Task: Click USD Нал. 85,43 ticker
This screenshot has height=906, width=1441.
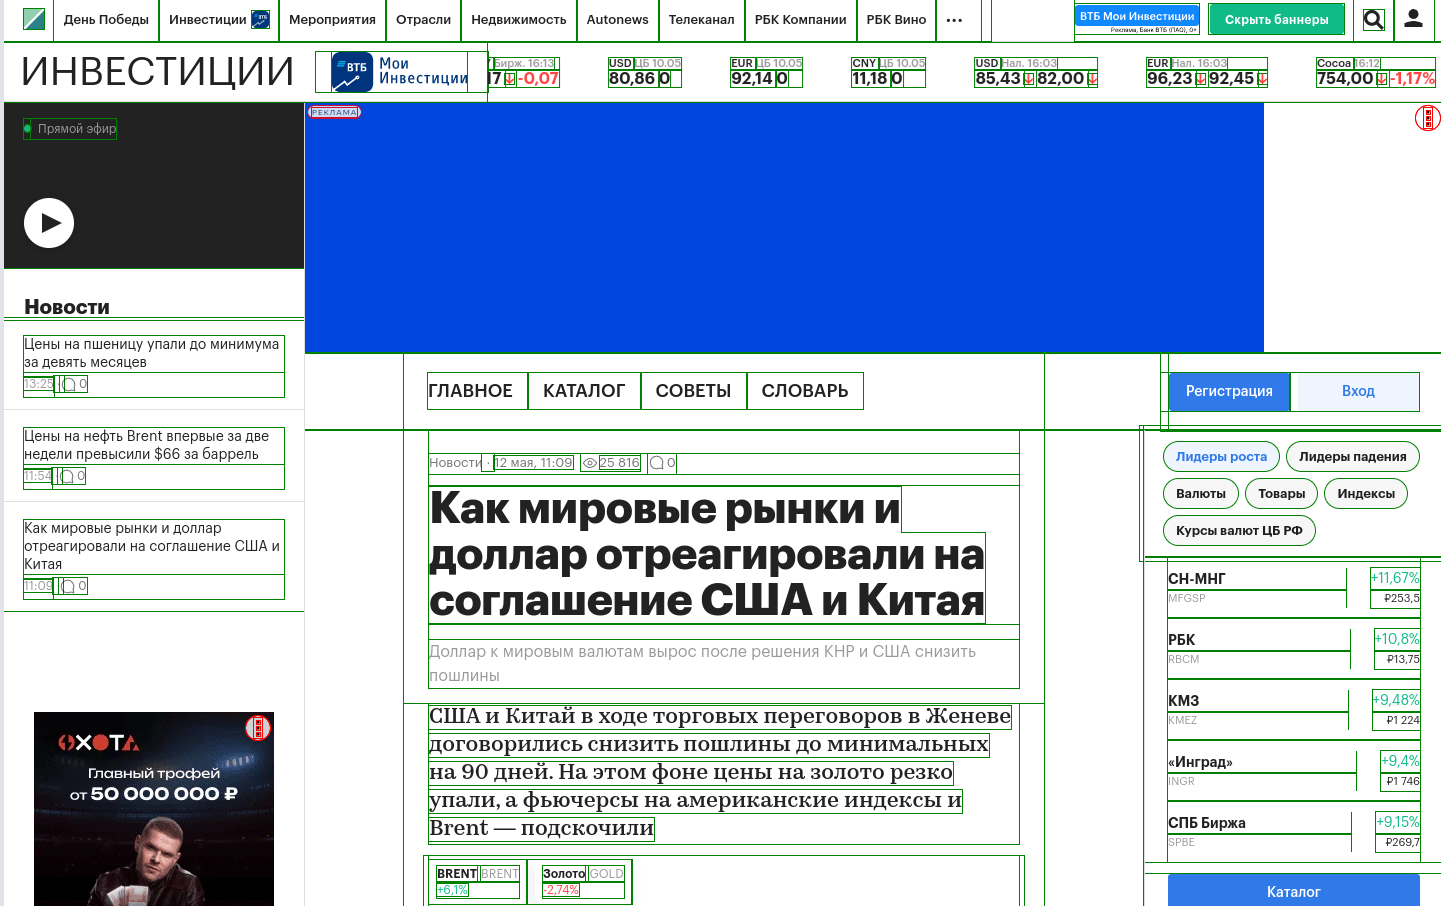Action: (1036, 72)
